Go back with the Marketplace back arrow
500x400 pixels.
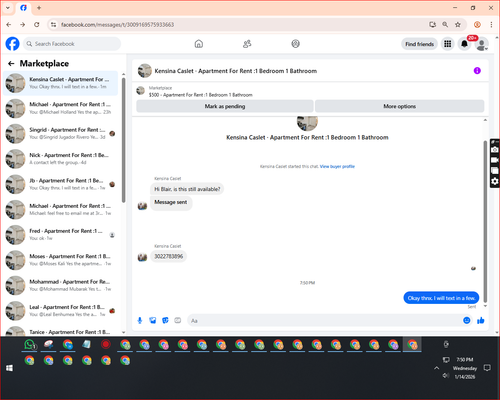pos(11,63)
